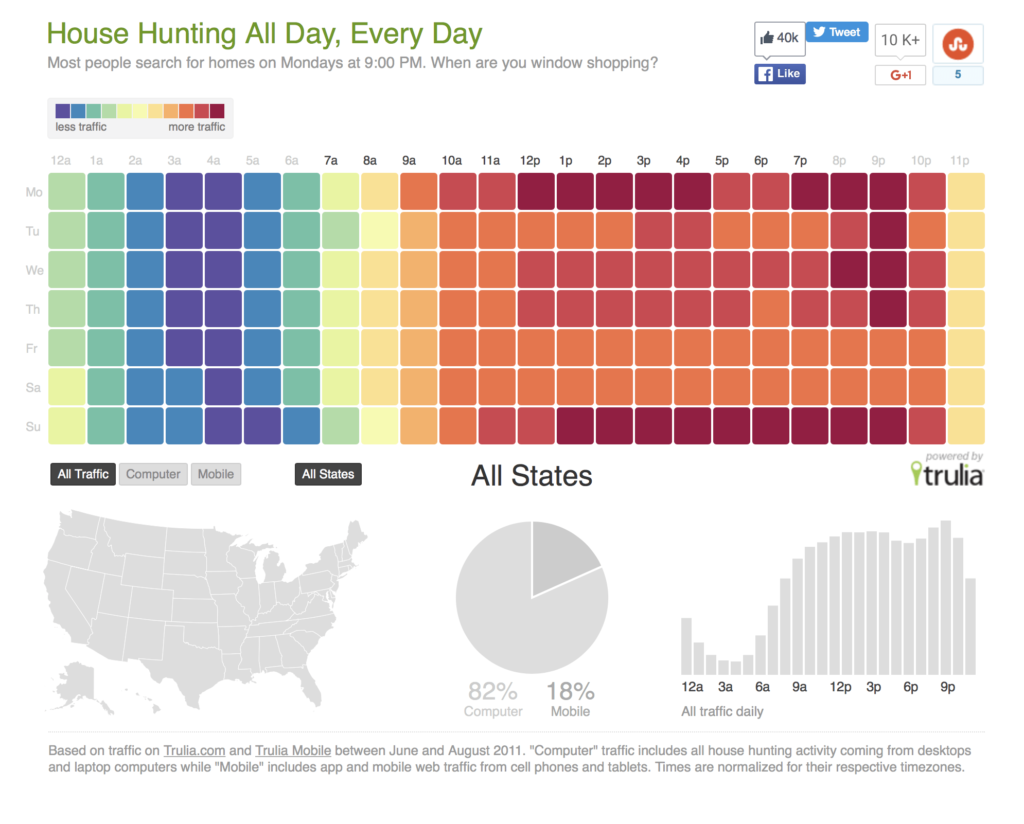
Task: Select the All Traffic filter
Action: click(83, 474)
